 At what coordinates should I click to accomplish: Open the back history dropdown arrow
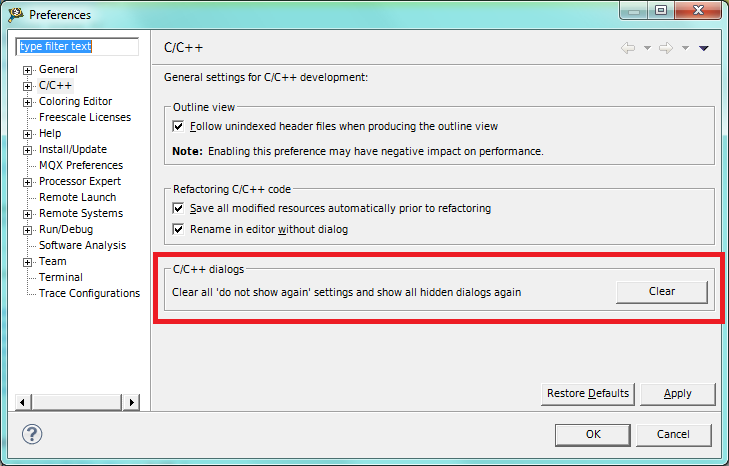point(647,48)
